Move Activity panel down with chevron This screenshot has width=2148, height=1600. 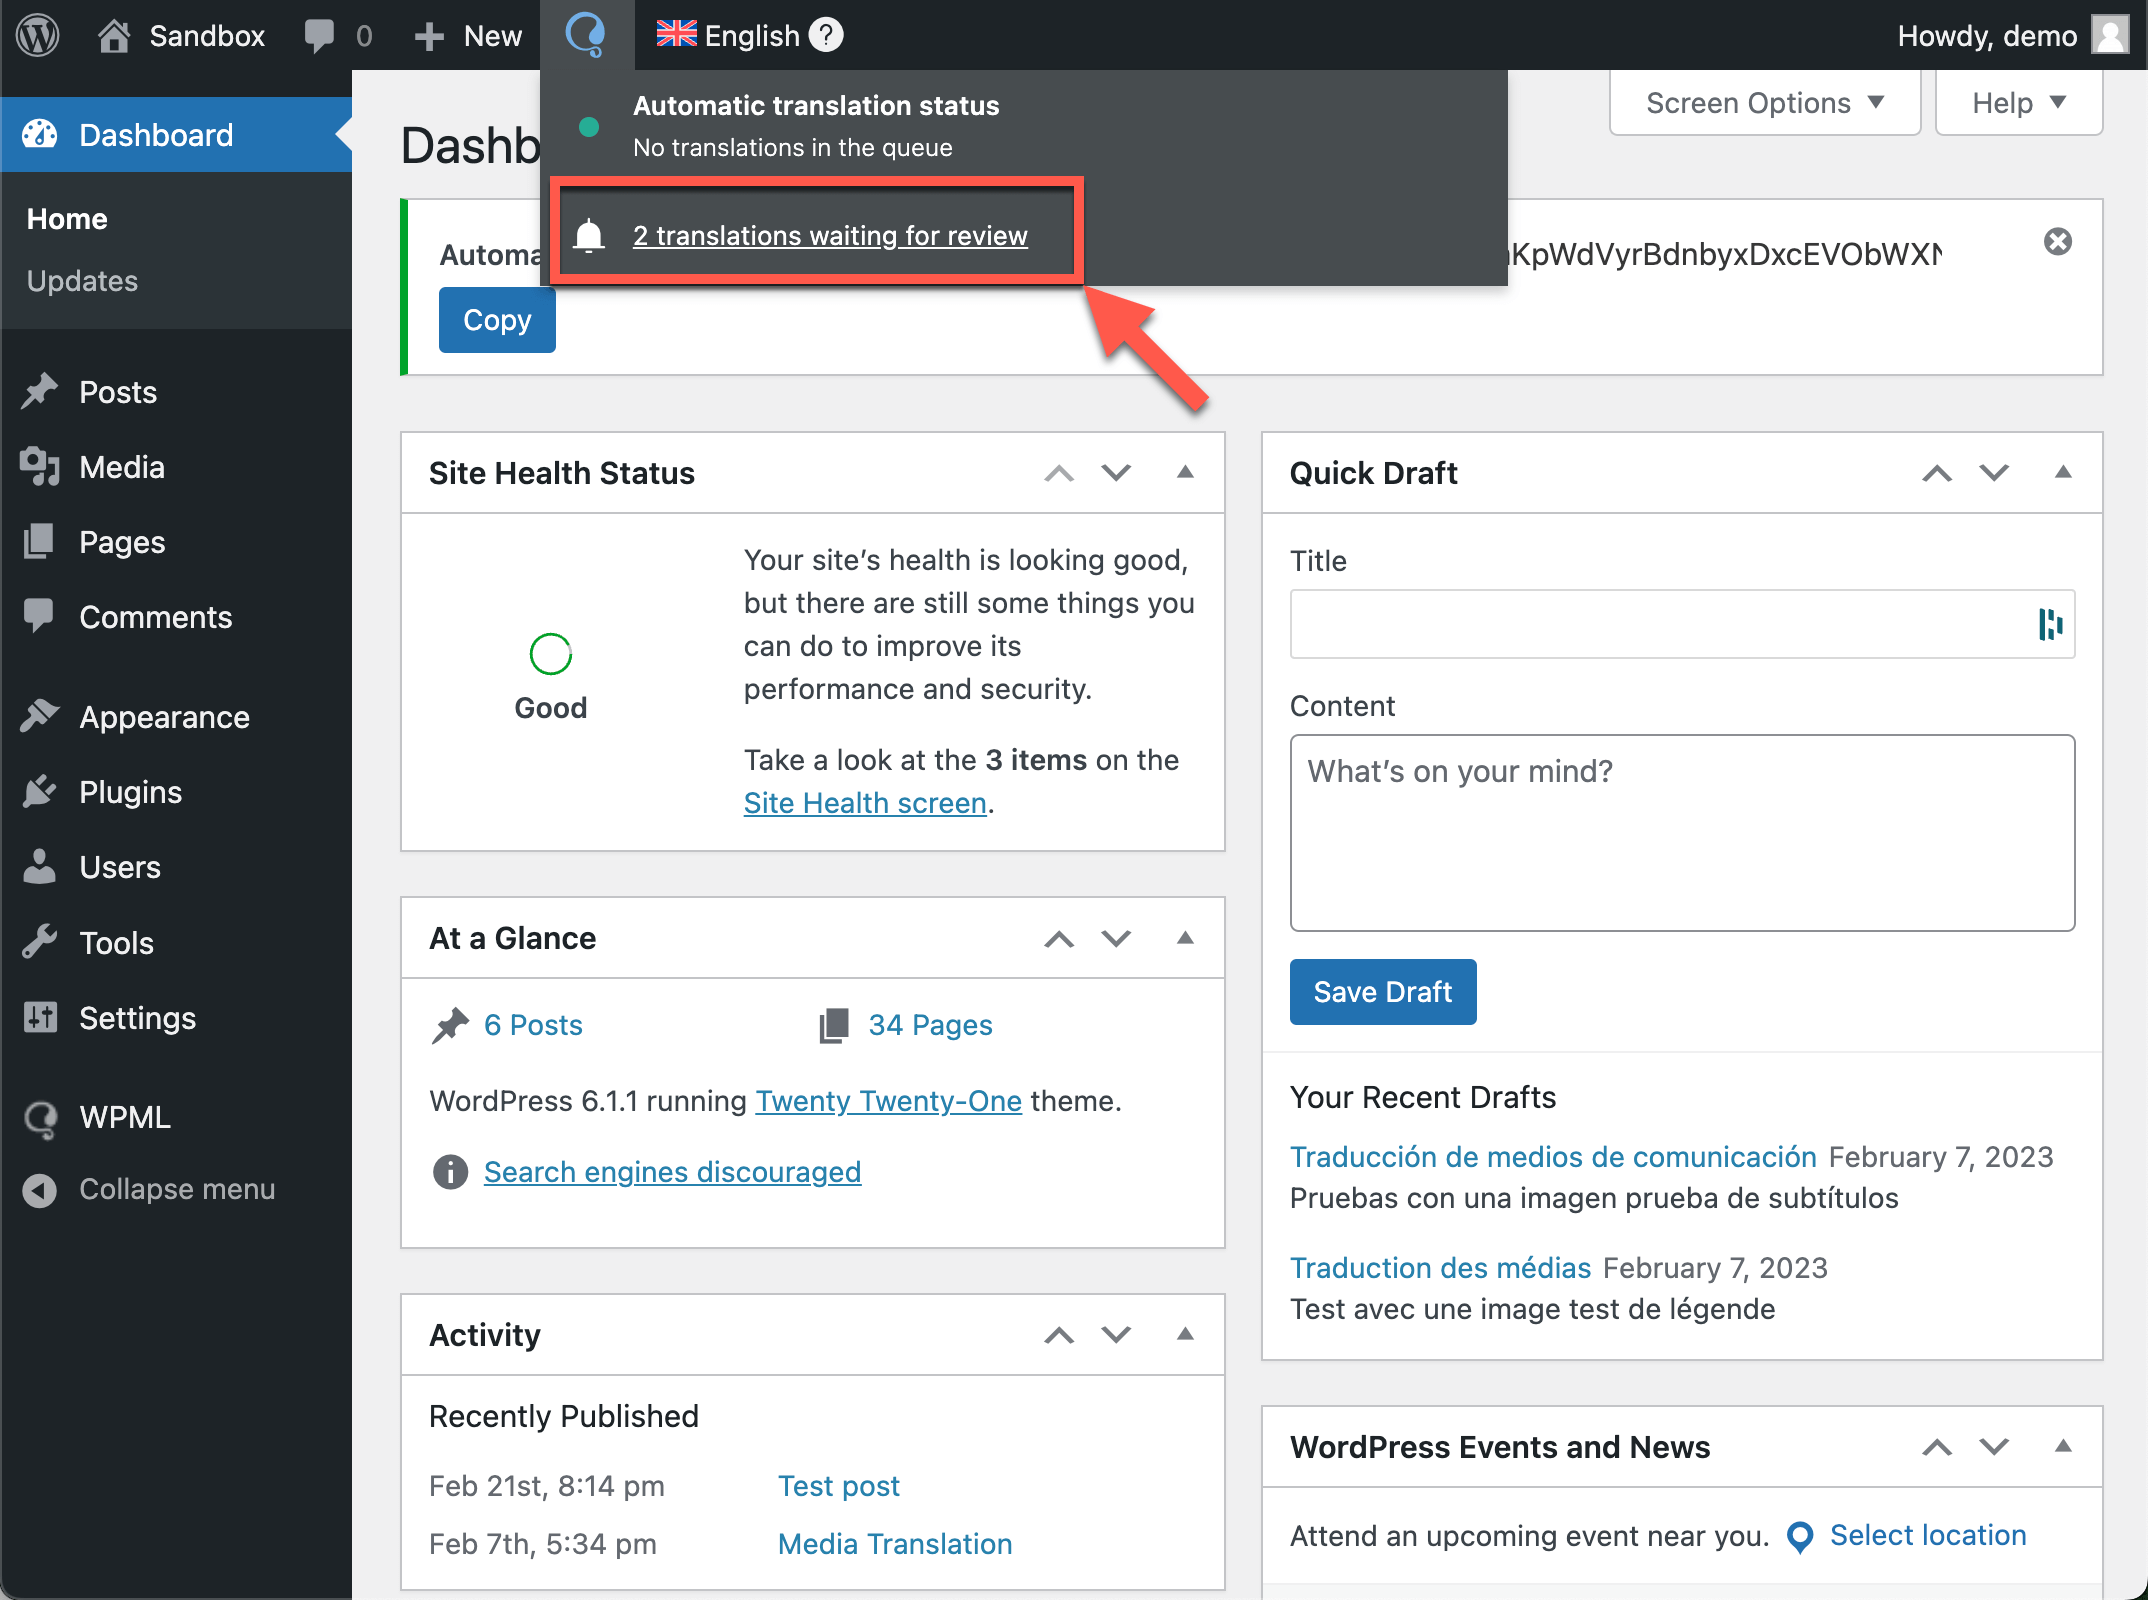point(1116,1334)
